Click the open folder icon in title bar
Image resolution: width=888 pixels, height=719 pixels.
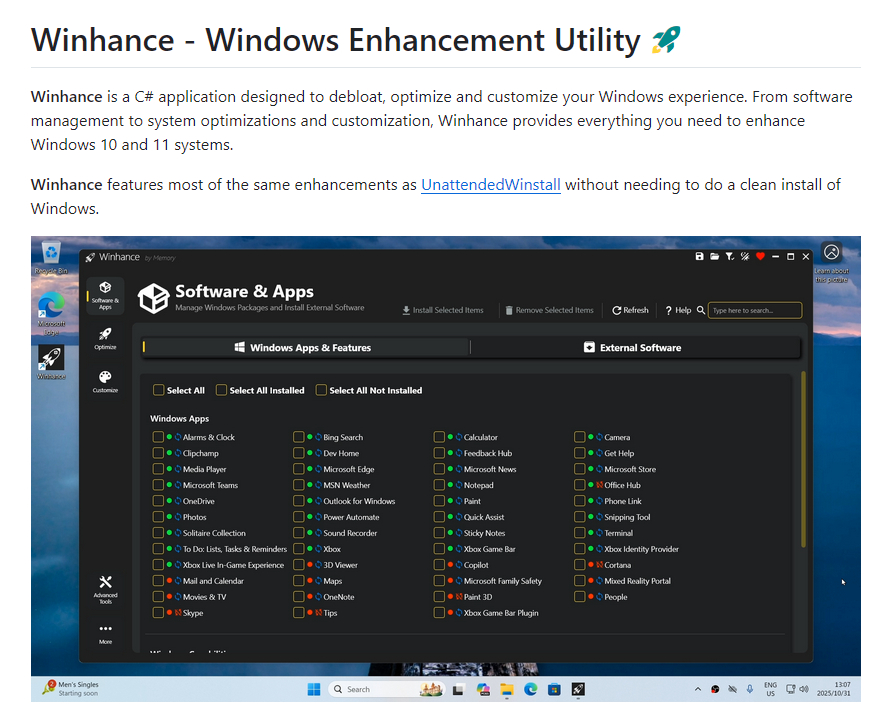714,257
